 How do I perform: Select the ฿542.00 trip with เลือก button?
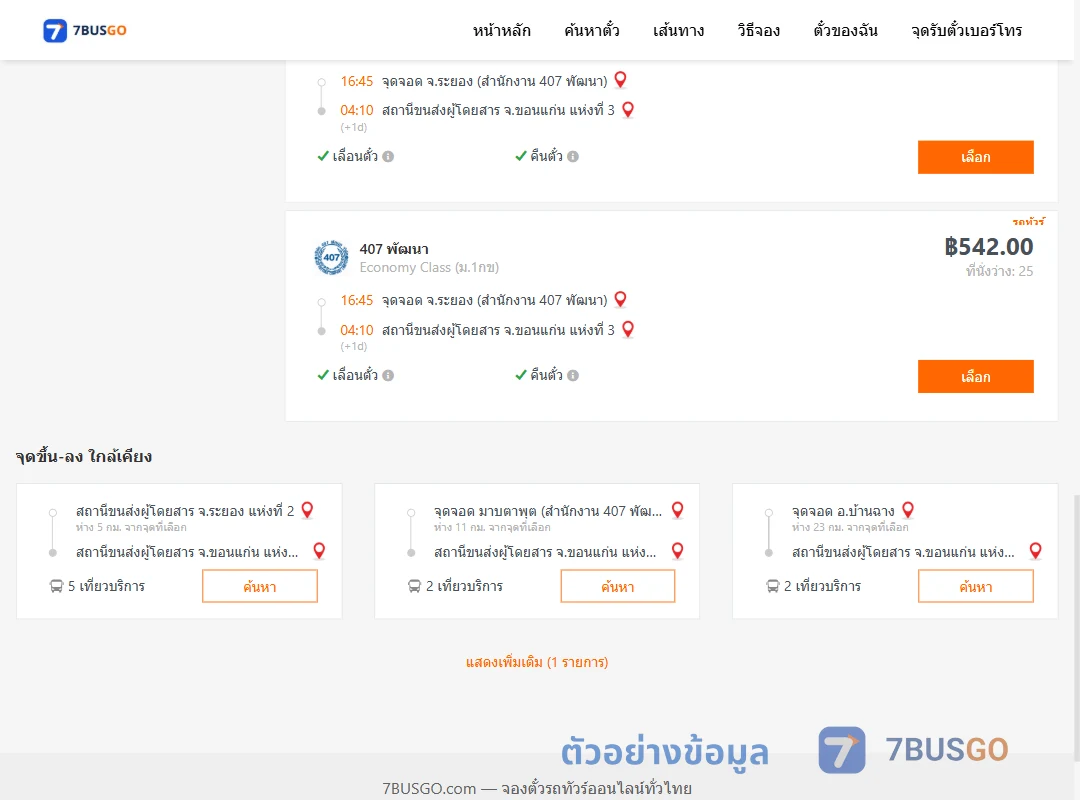(975, 376)
